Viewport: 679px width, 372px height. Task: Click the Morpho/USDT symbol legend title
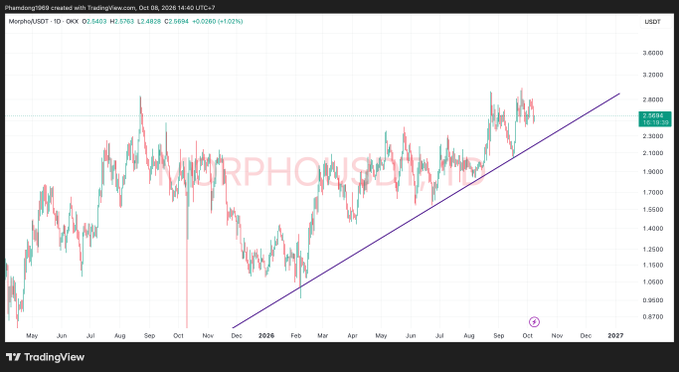44,21
